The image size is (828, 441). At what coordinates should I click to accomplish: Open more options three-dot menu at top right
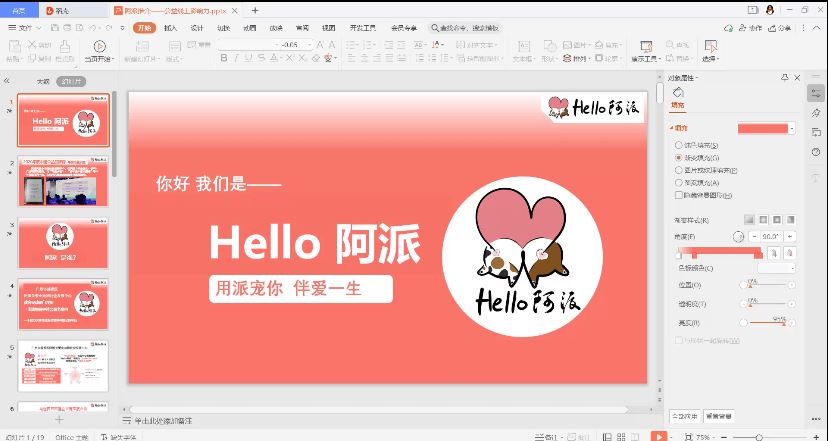click(804, 27)
